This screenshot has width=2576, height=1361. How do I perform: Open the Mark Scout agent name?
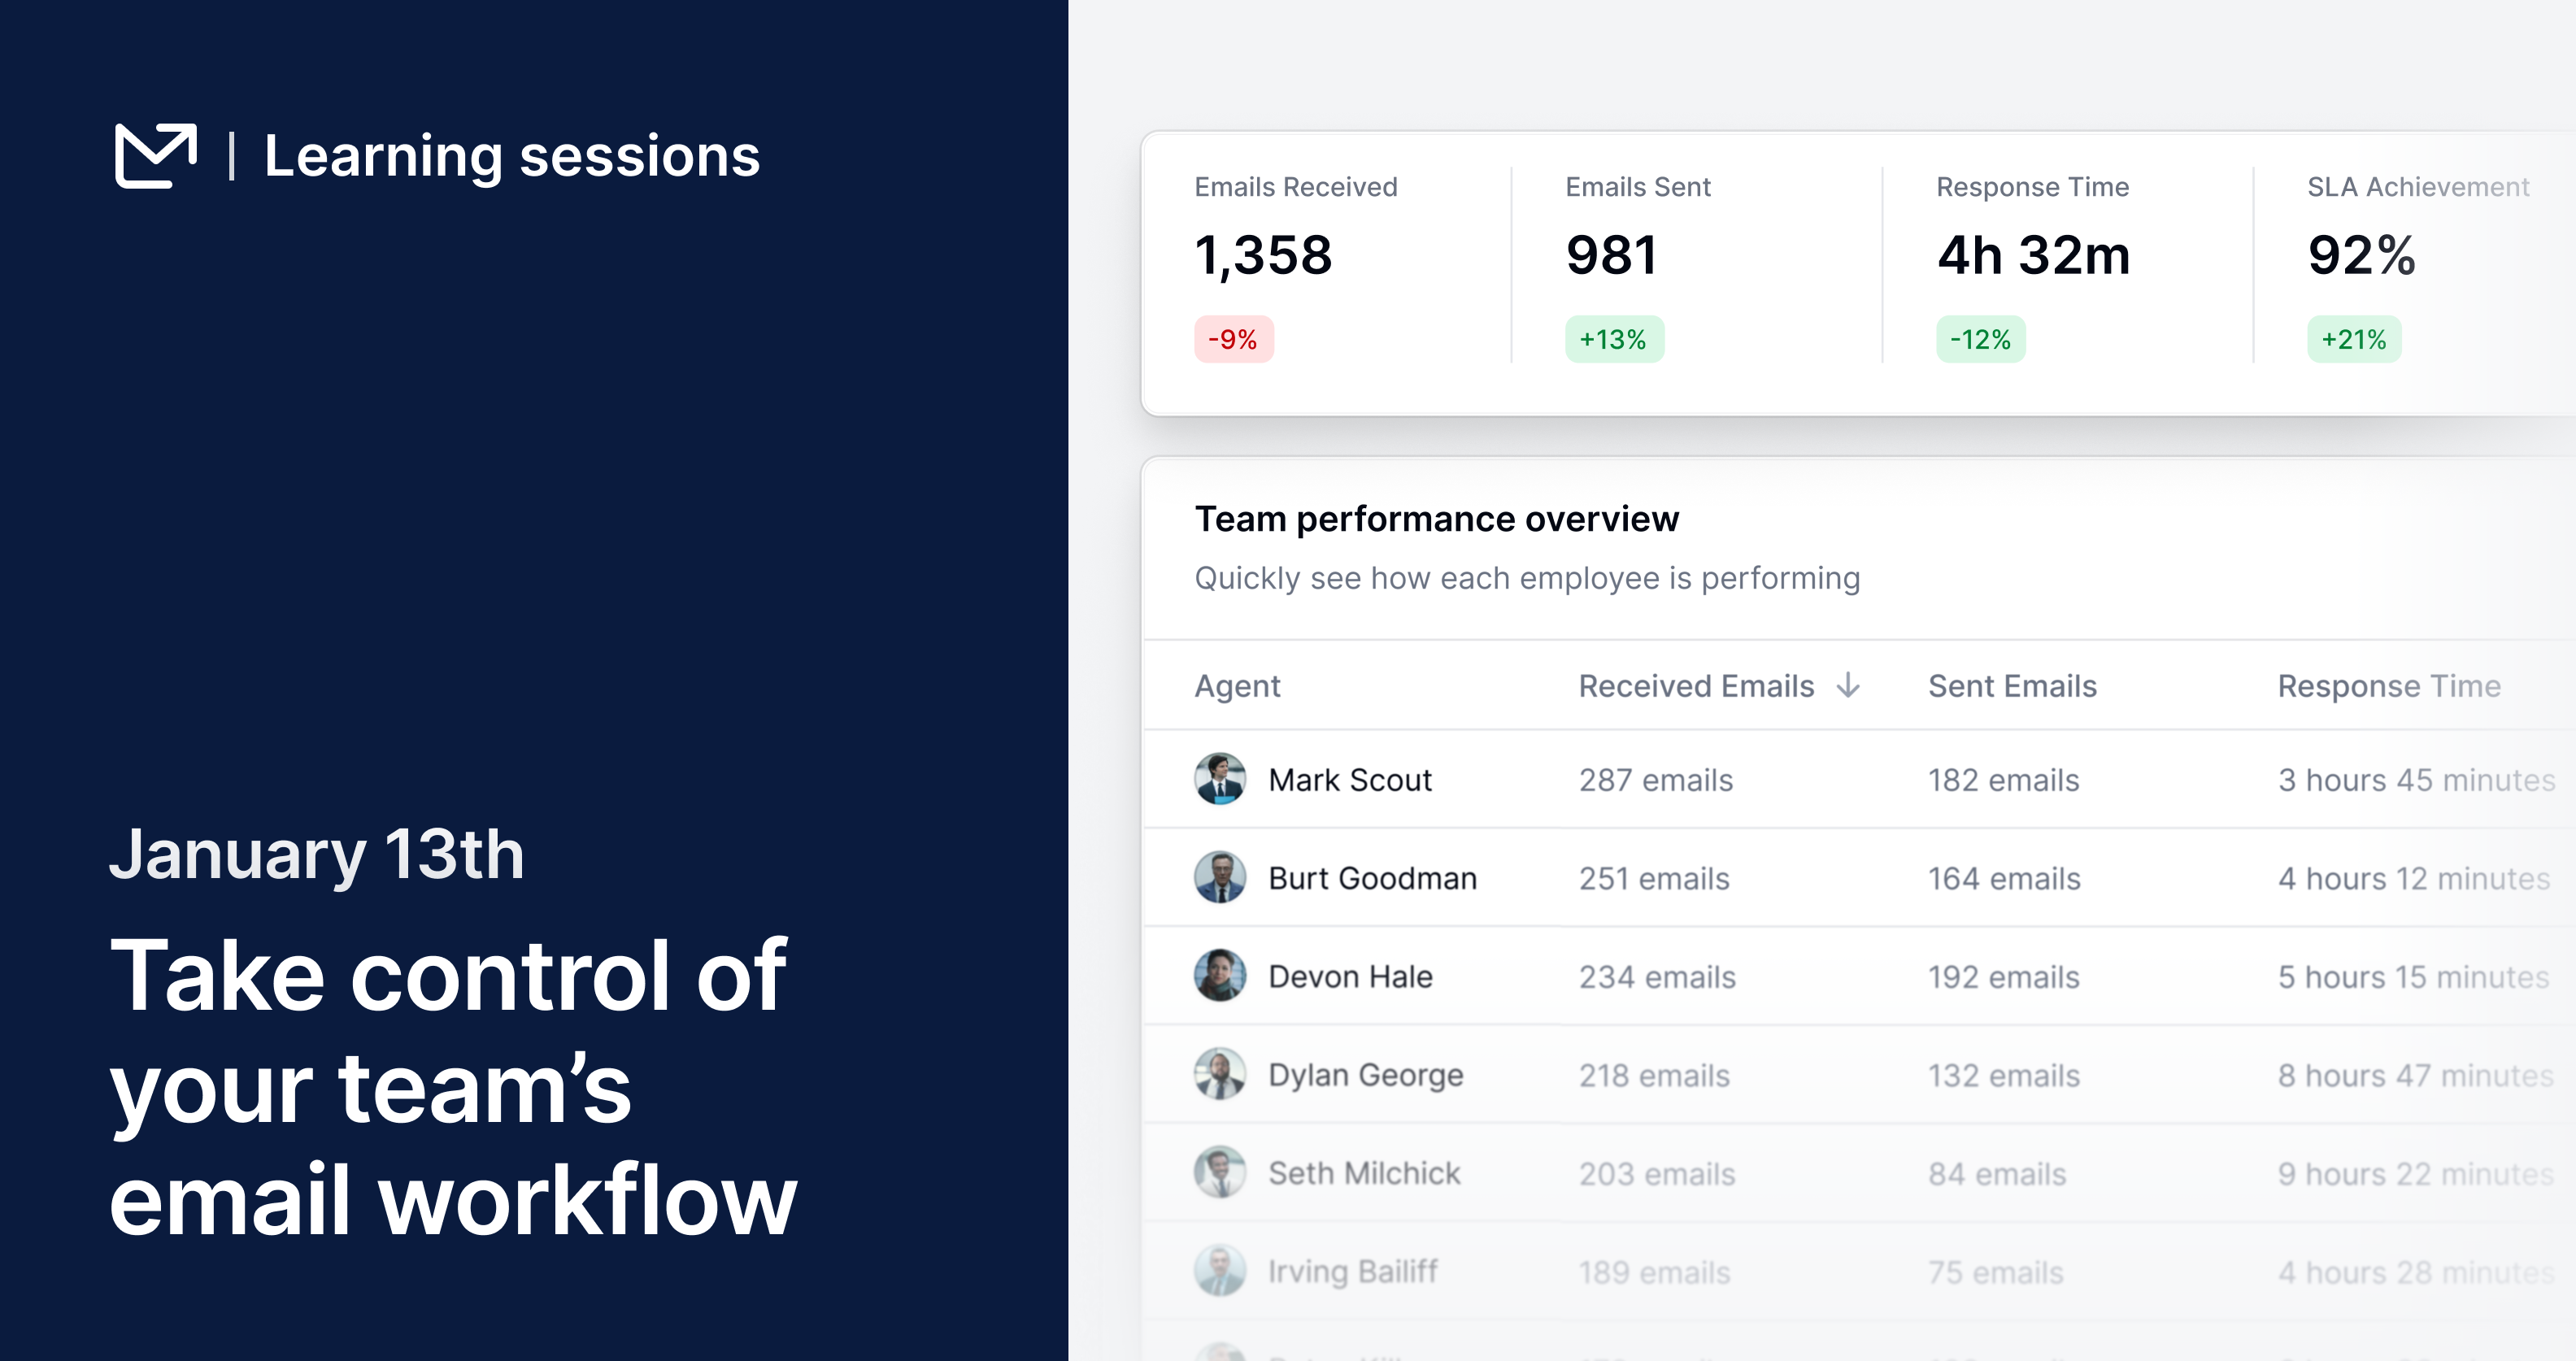tap(1349, 780)
